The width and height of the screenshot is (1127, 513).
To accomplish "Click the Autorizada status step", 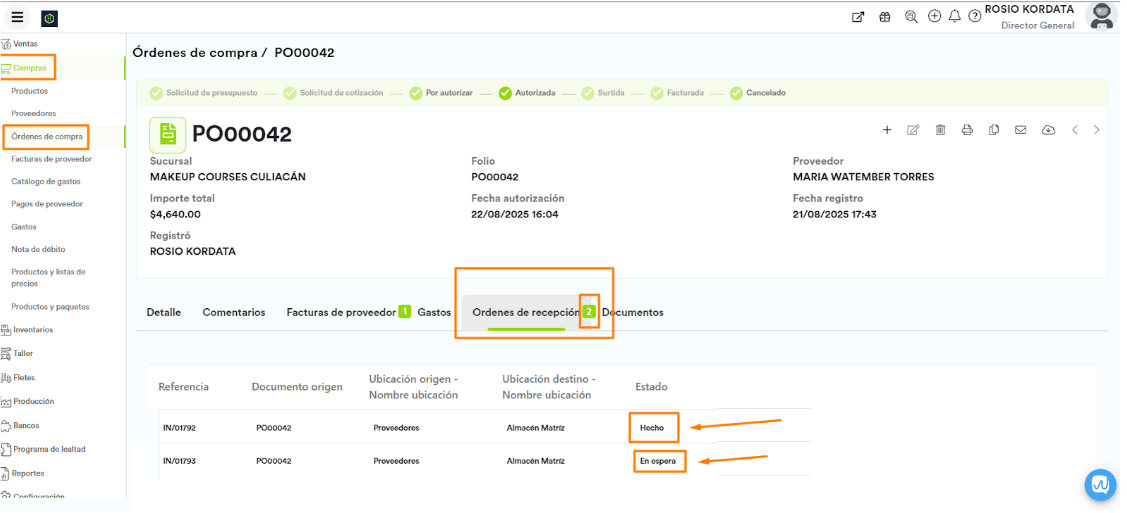I will (x=534, y=93).
